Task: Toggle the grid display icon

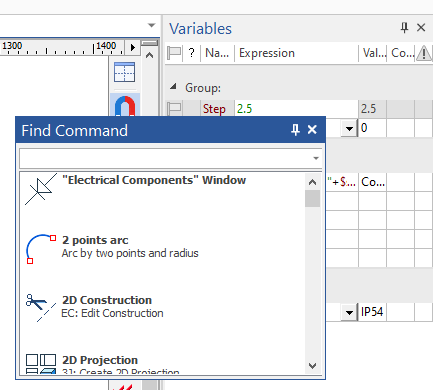Action: click(124, 72)
